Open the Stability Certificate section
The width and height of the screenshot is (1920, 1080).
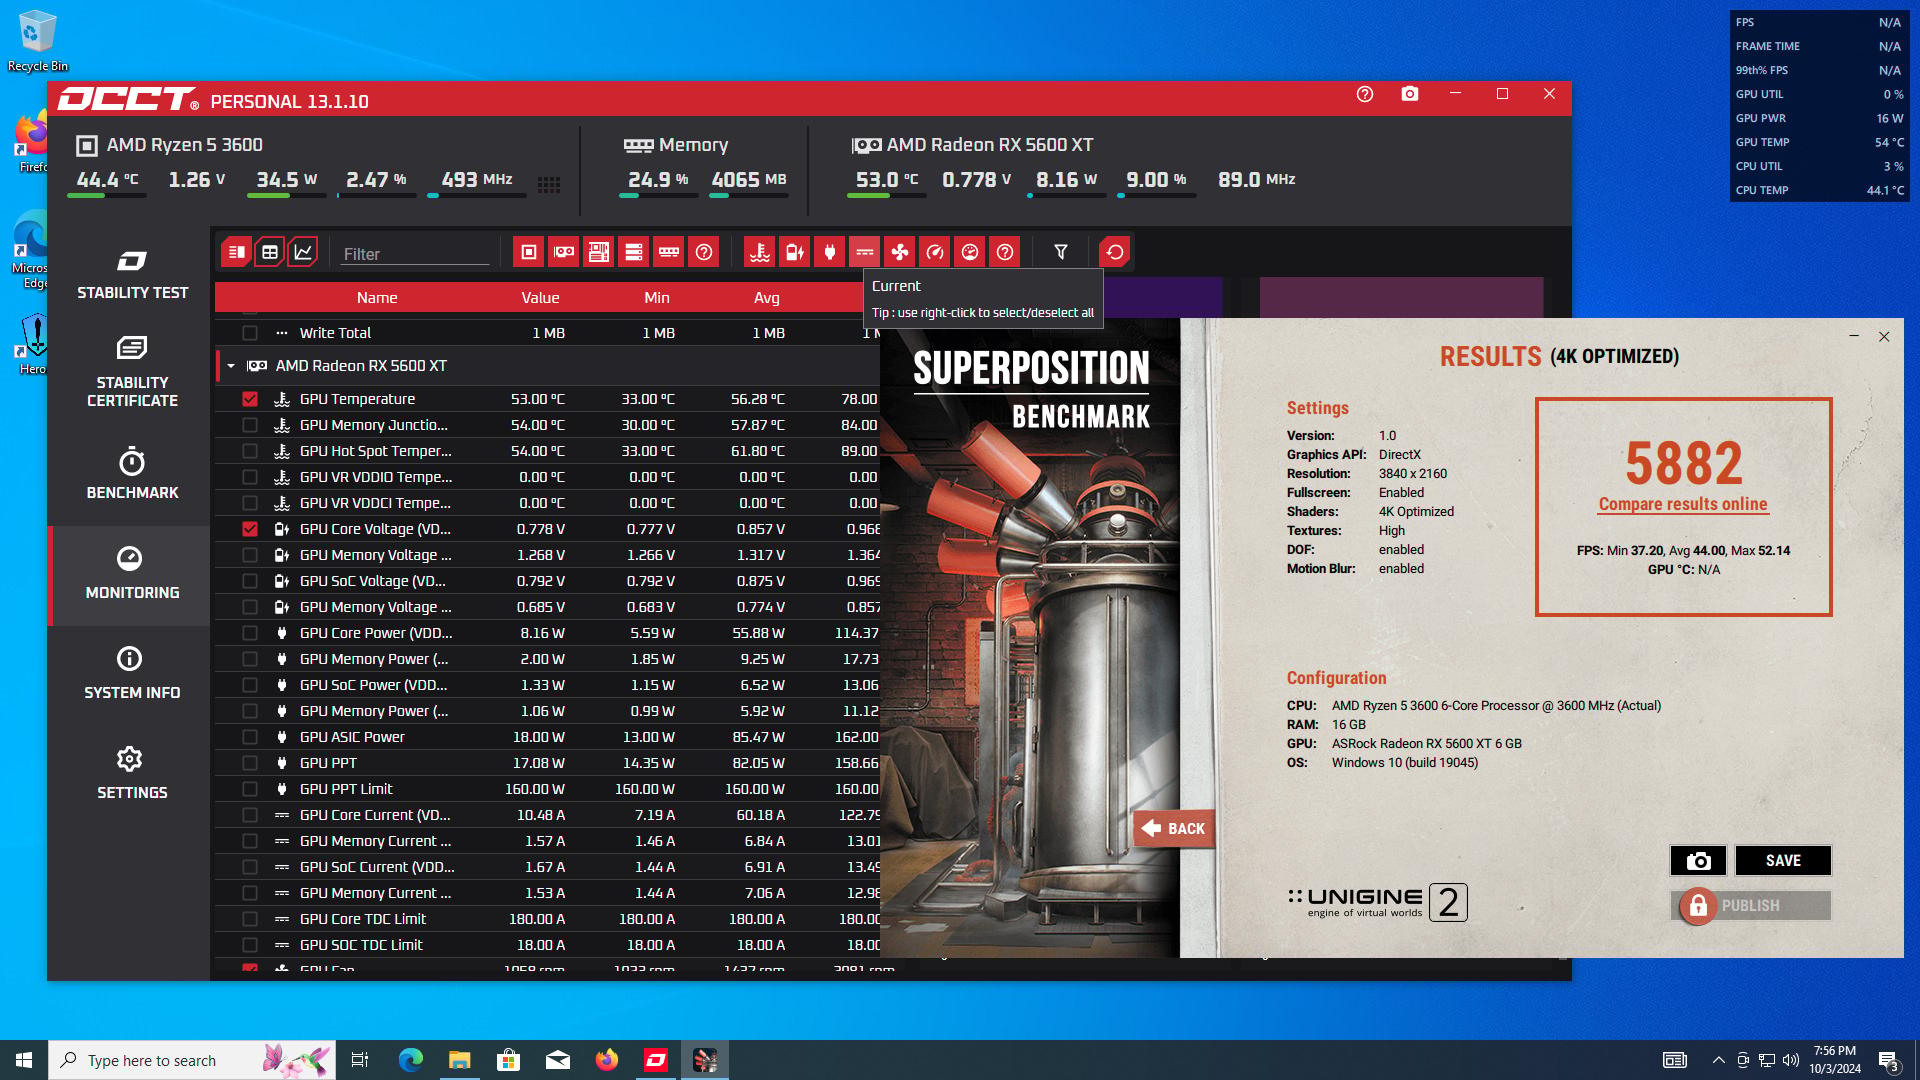pos(132,372)
